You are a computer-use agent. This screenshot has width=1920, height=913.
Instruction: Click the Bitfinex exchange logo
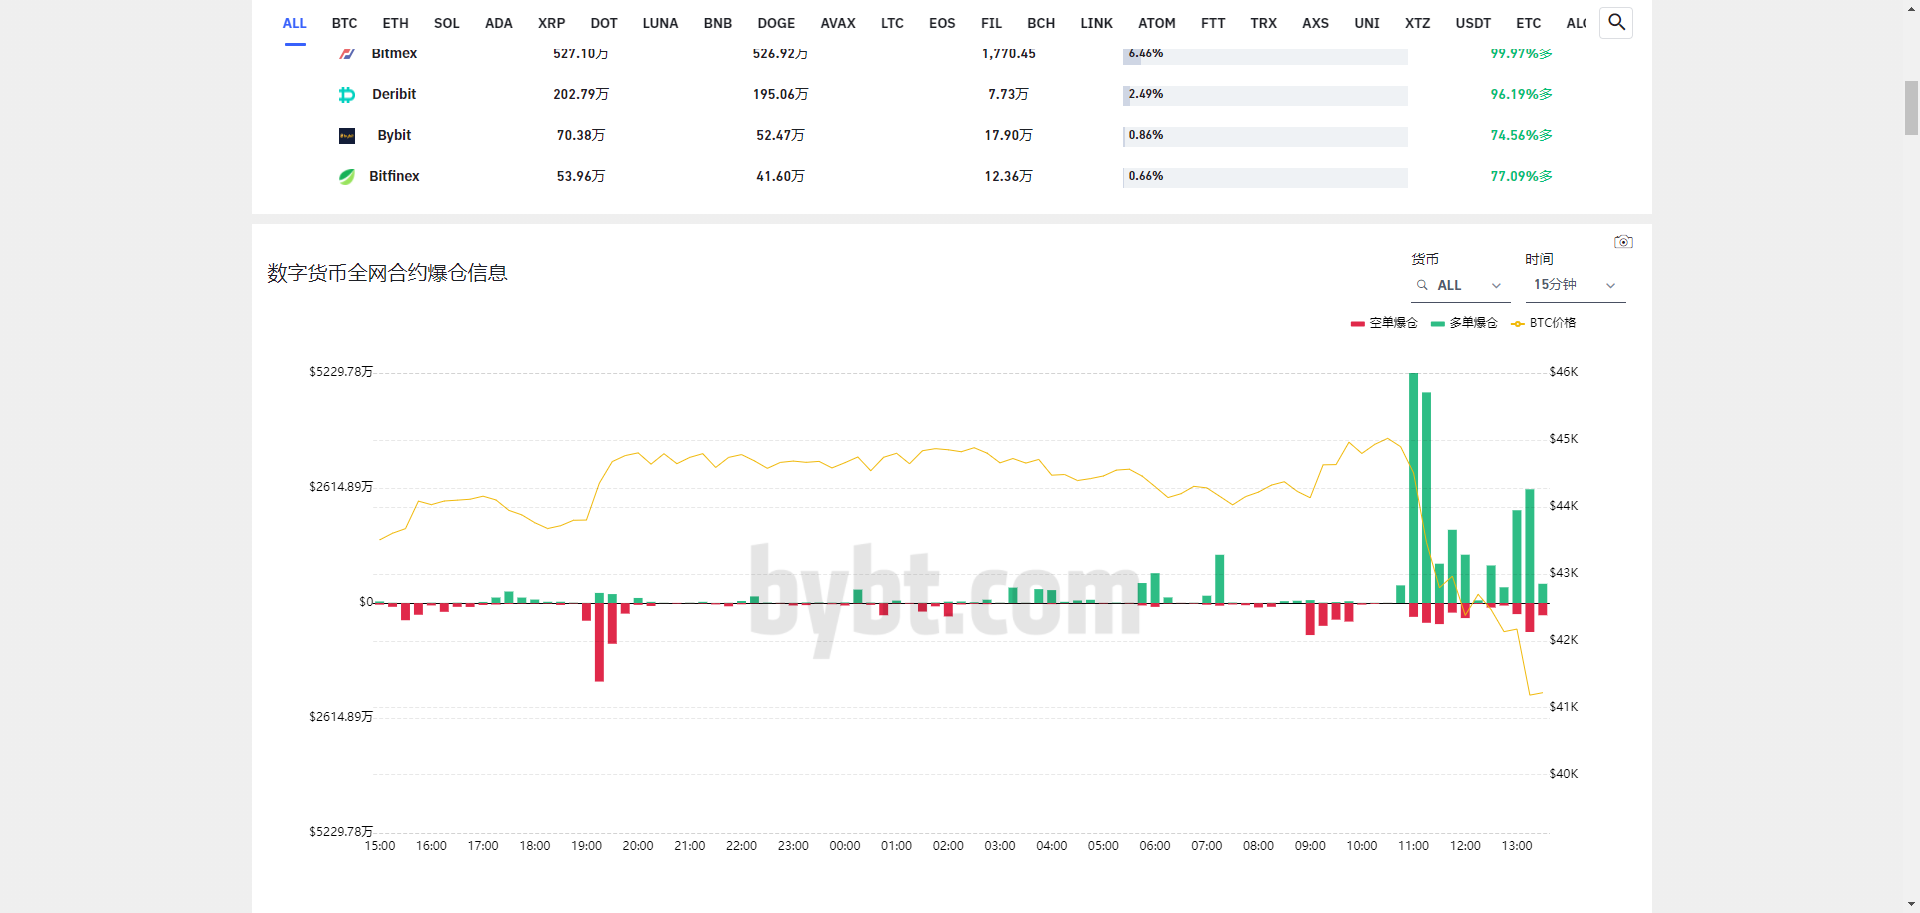pyautogui.click(x=347, y=176)
